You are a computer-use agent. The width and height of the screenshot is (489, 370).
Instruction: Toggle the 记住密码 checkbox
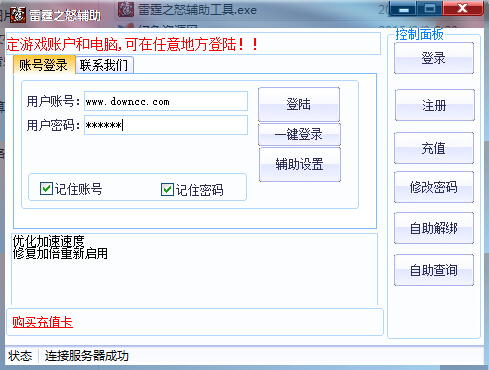(x=167, y=189)
